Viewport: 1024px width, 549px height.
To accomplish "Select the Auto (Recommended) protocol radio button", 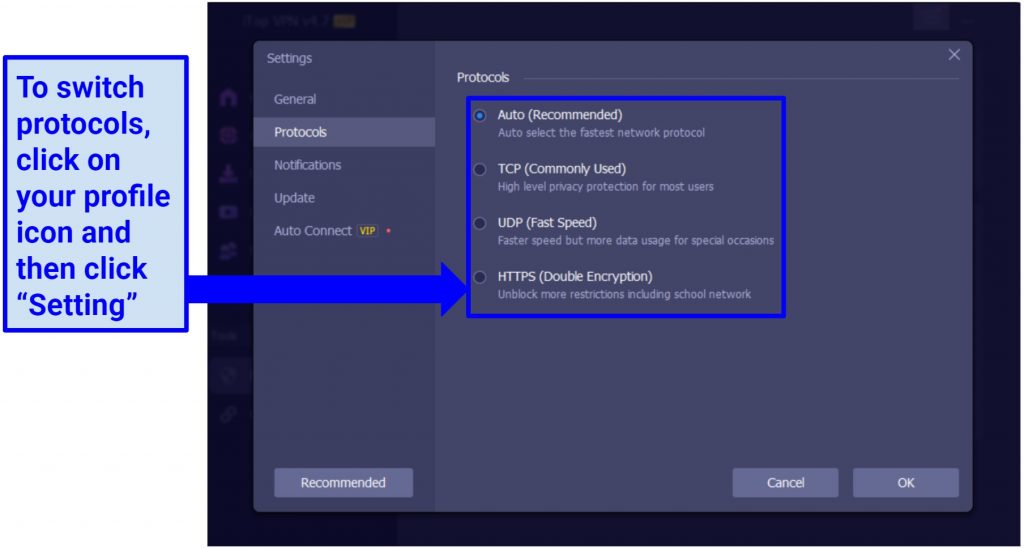I will [480, 116].
